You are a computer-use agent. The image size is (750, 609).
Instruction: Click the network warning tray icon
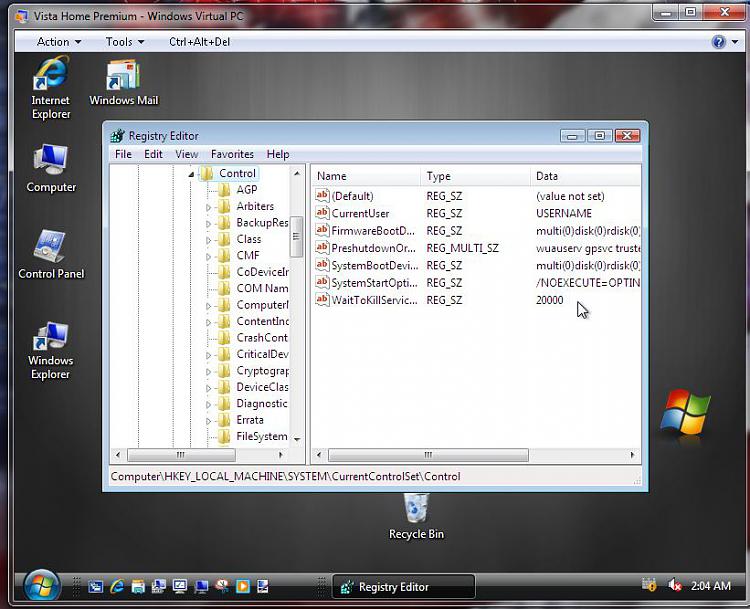[x=649, y=585]
